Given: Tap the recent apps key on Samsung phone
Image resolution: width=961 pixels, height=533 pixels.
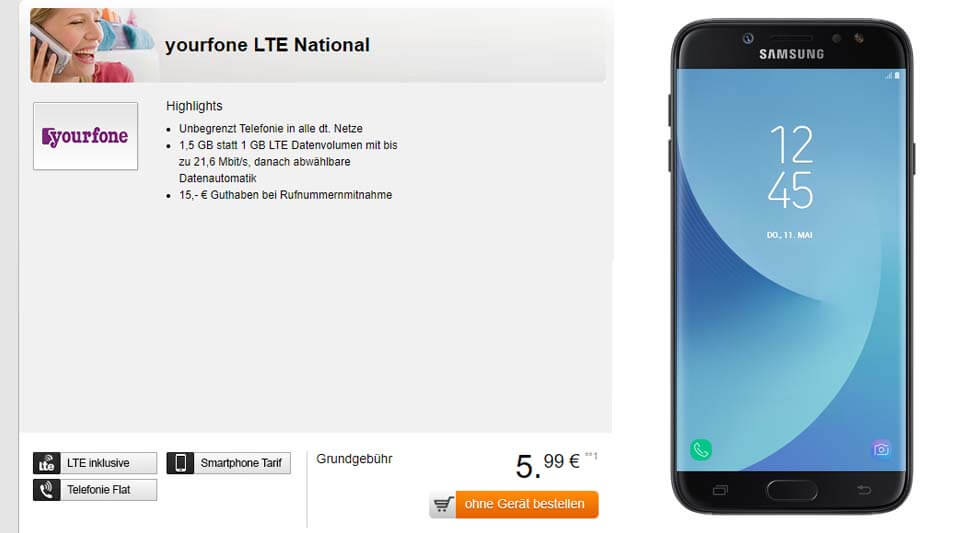Looking at the screenshot, I should click(720, 490).
